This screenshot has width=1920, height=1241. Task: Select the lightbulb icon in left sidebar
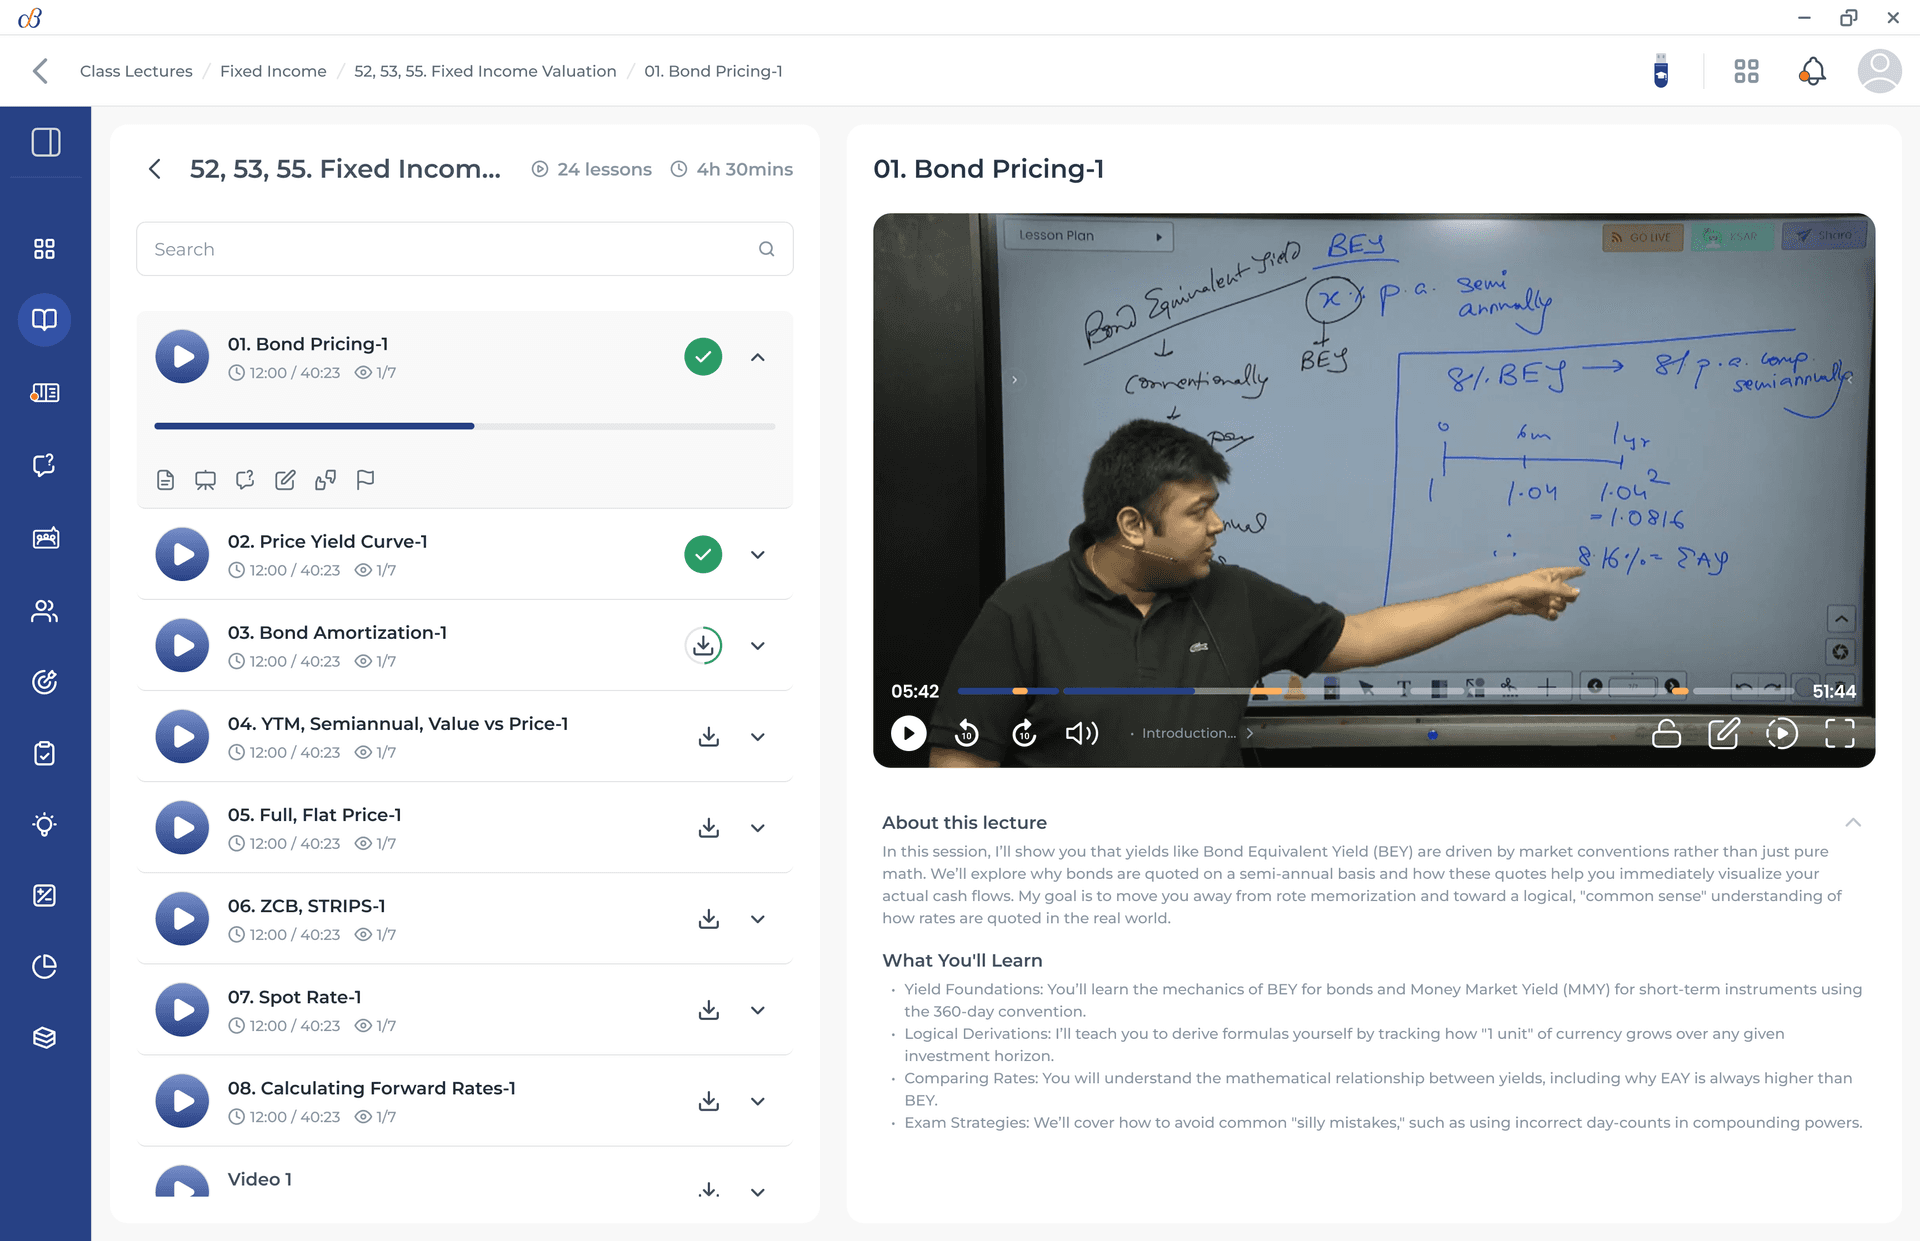click(44, 824)
